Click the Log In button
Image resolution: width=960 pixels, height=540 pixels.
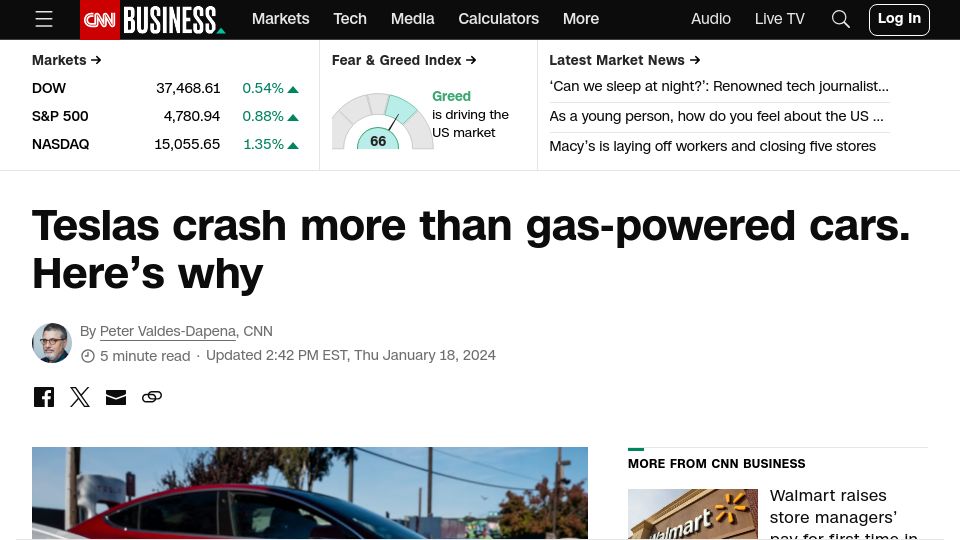pyautogui.click(x=899, y=20)
